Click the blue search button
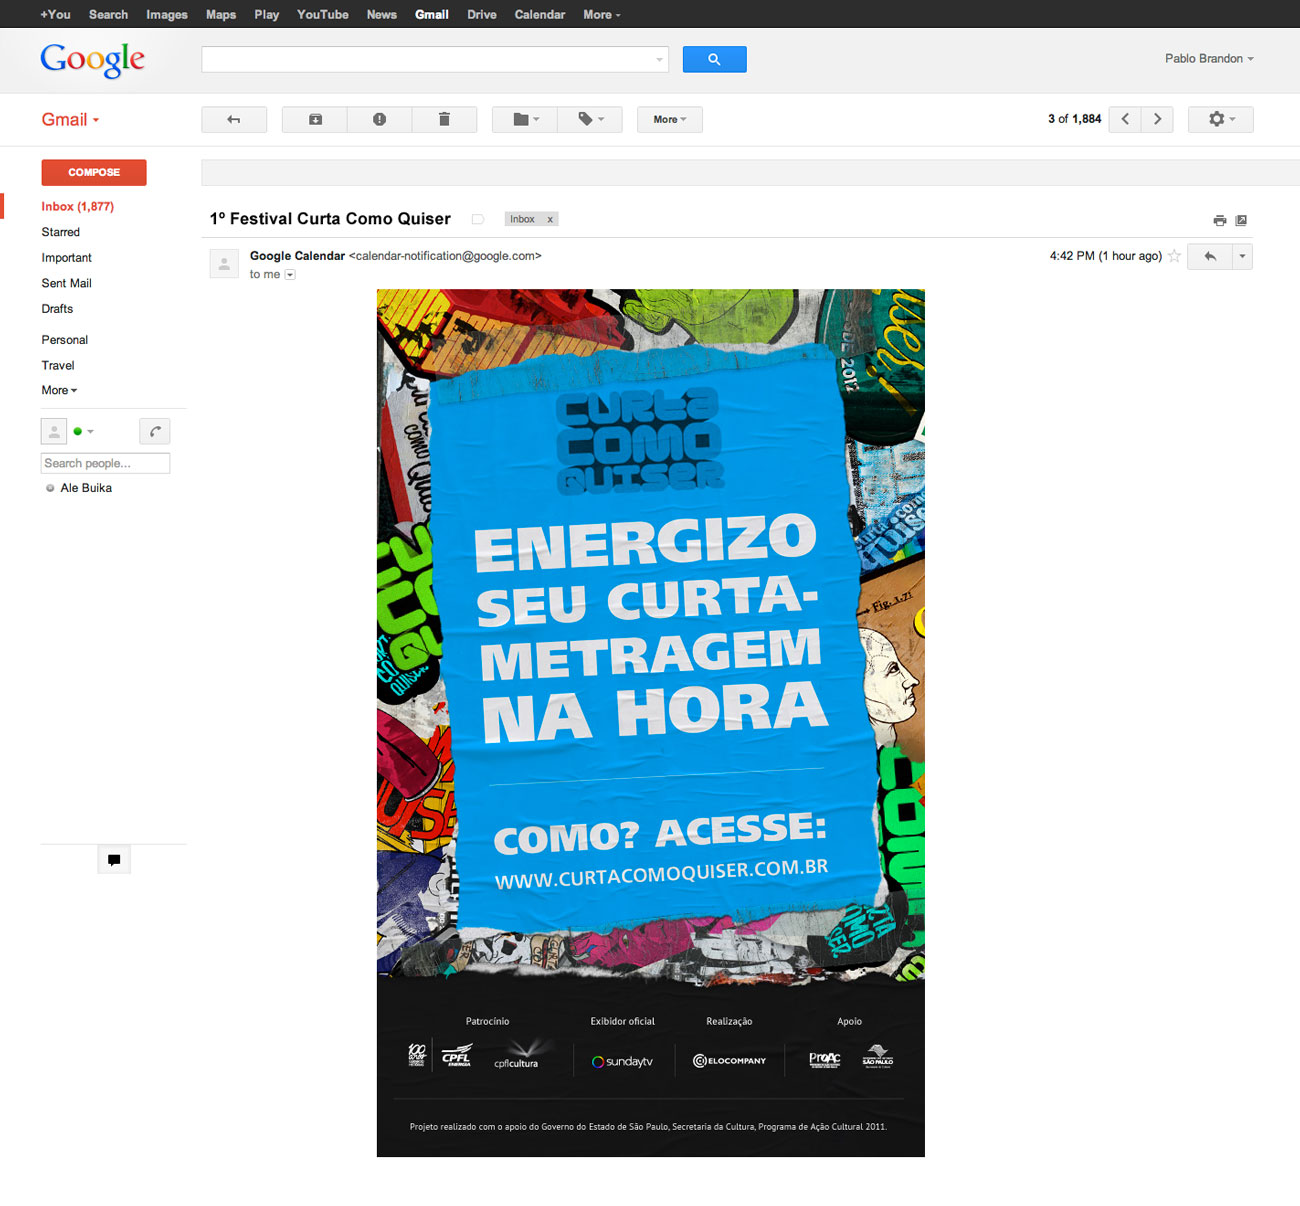The width and height of the screenshot is (1300, 1206). 714,59
